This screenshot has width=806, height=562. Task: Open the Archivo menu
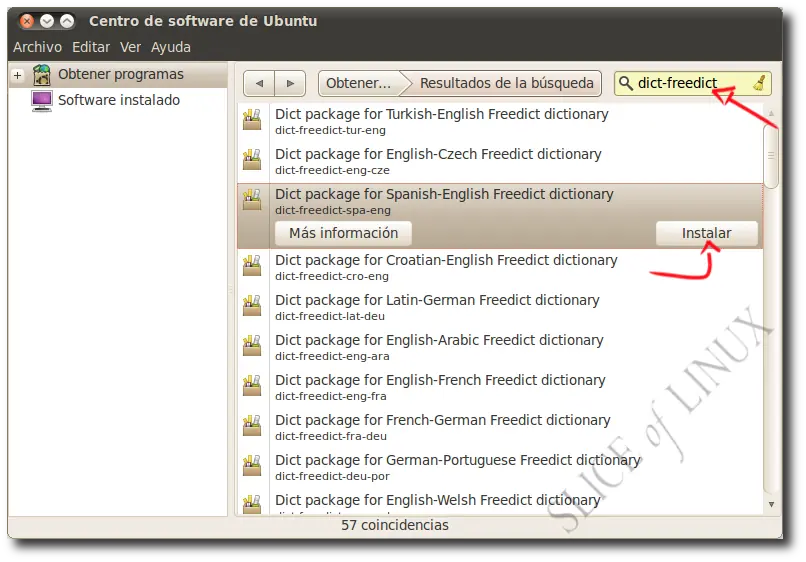coord(37,47)
